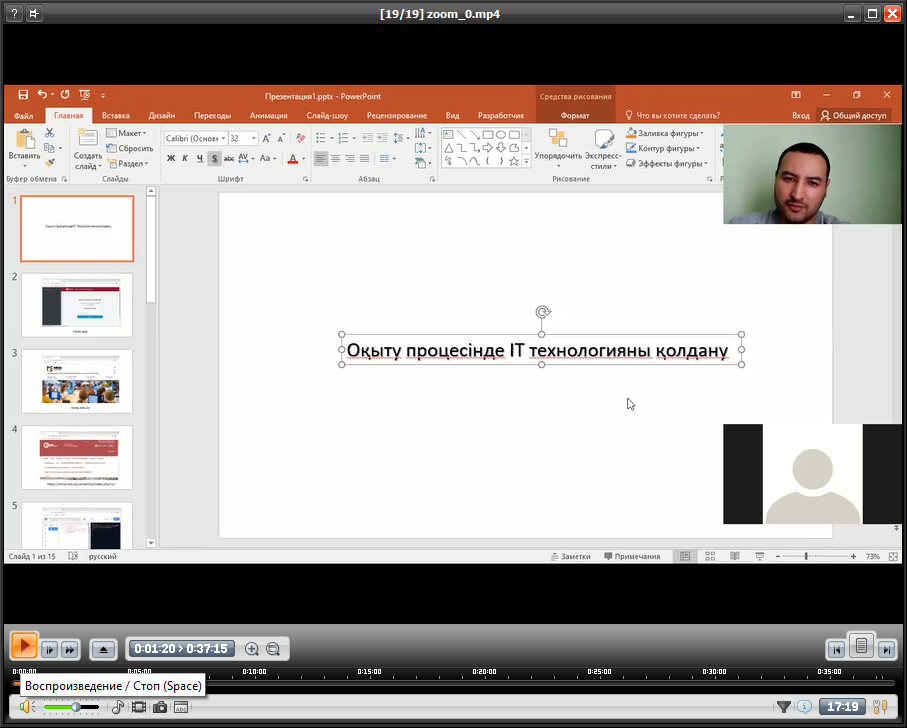The width and height of the screenshot is (907, 728).
Task: Click the player's help question mark button
Action: [x=14, y=13]
